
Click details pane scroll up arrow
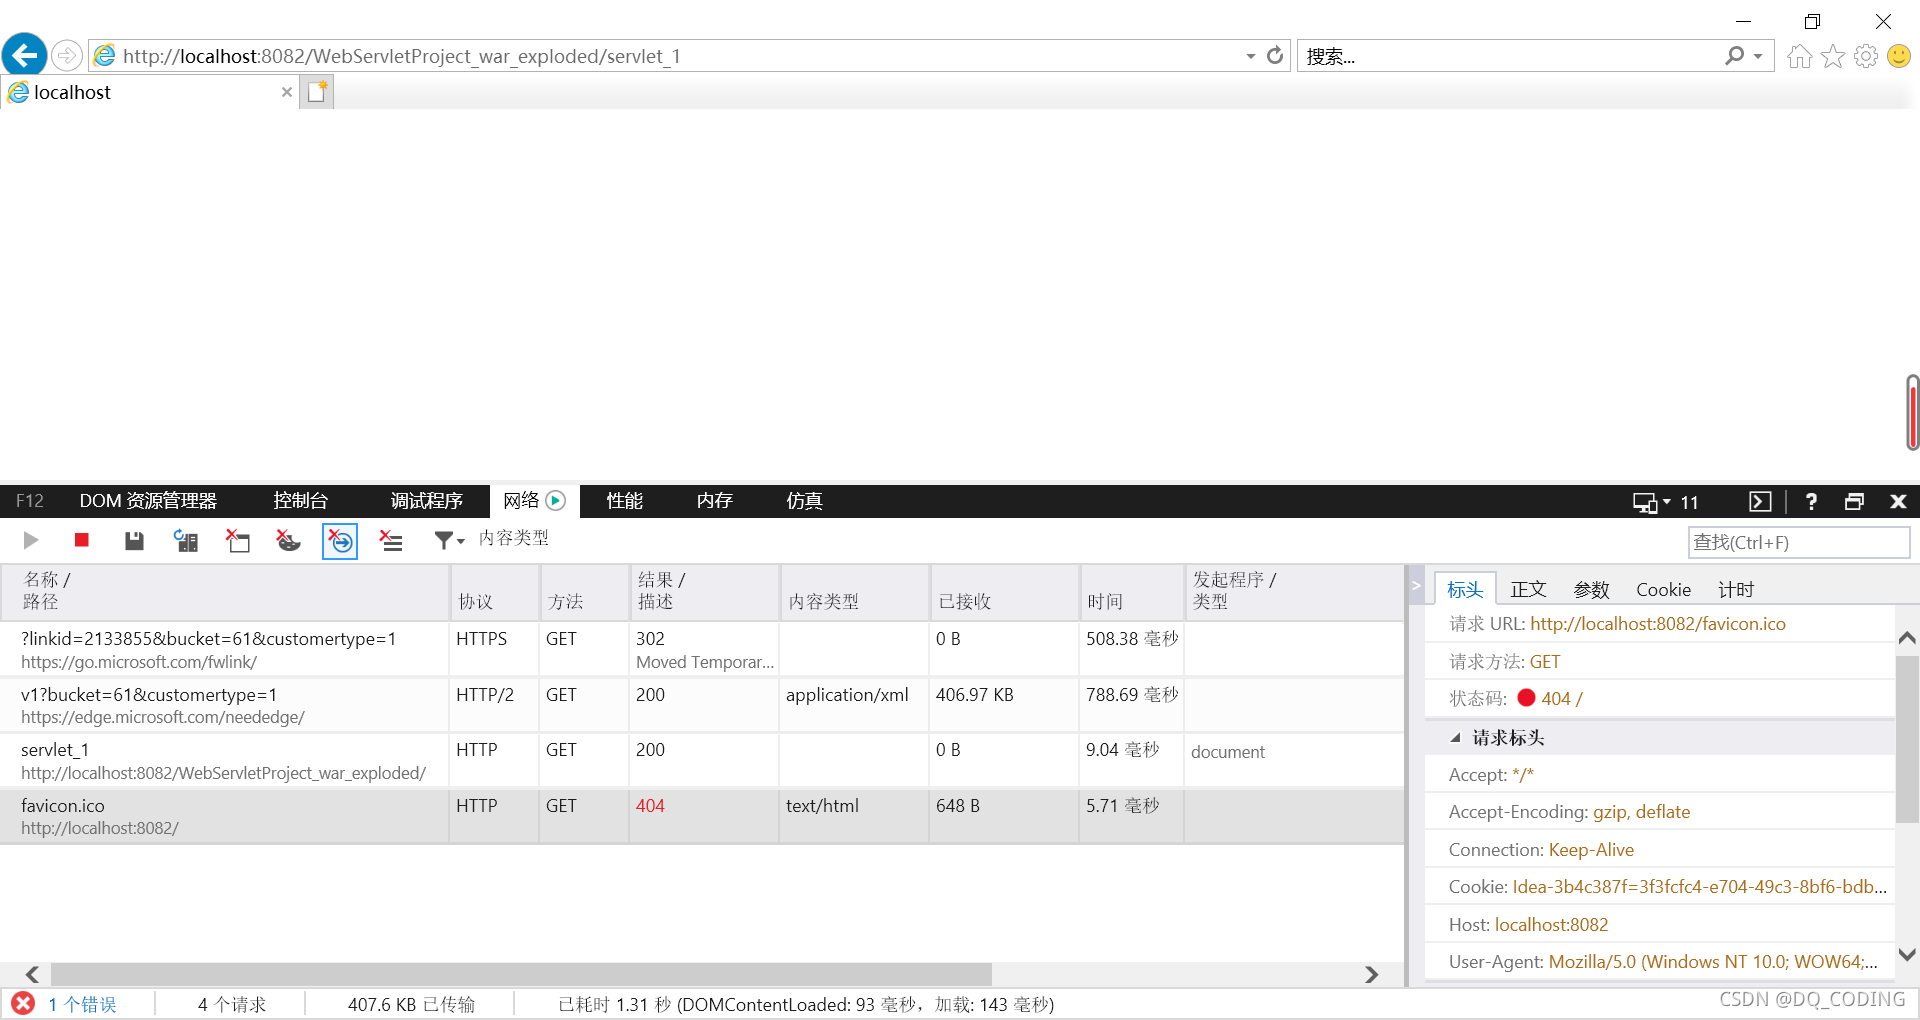[x=1907, y=638]
